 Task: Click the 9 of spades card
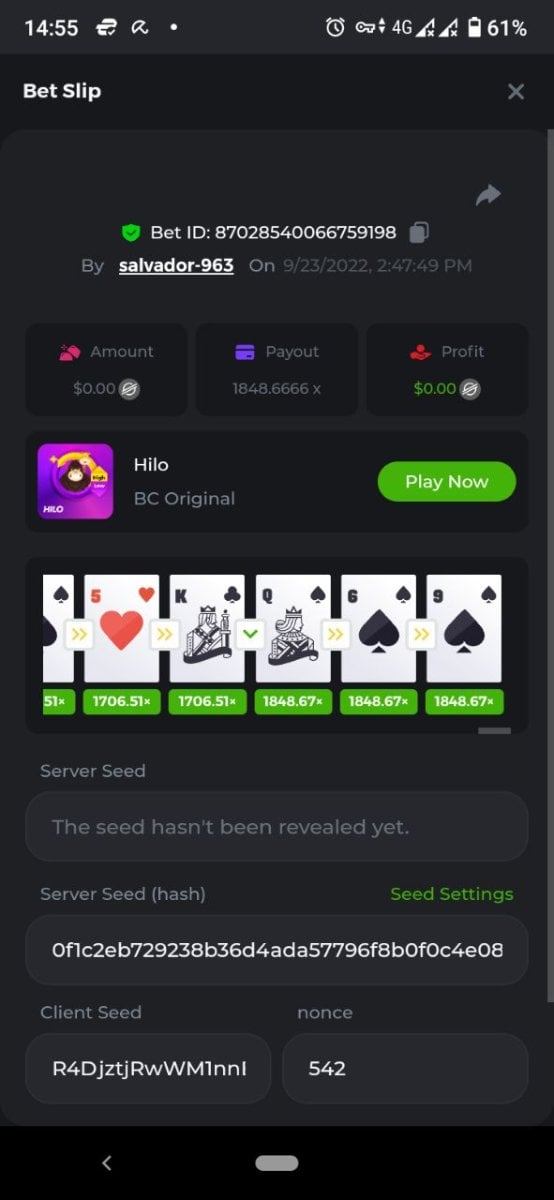click(x=464, y=628)
